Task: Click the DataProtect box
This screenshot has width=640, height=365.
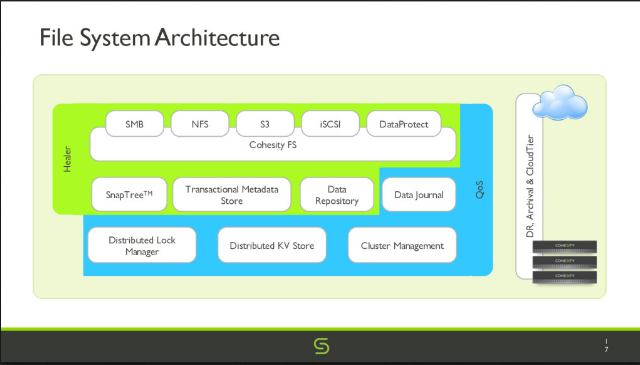Action: pos(404,124)
